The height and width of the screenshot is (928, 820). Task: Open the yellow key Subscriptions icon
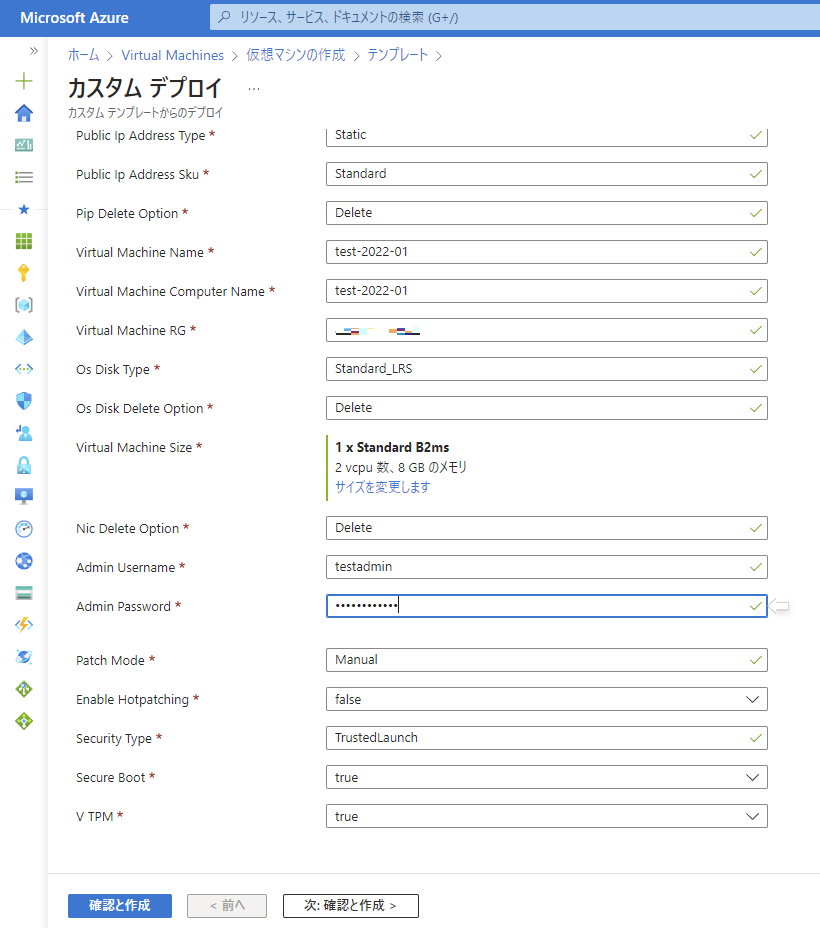(x=24, y=273)
